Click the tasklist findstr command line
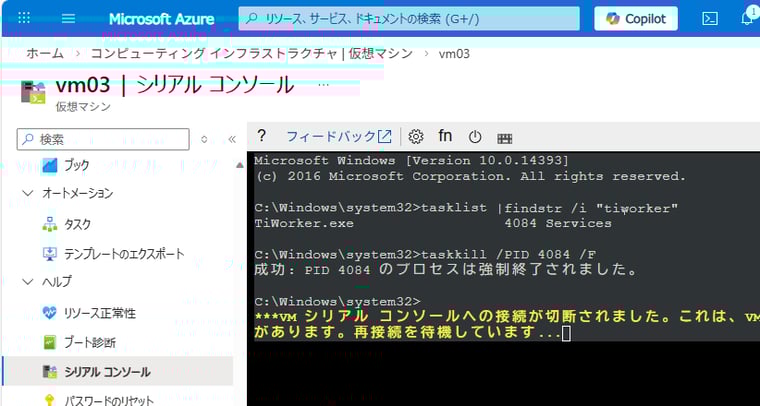Image resolution: width=760 pixels, height=406 pixels. (466, 208)
